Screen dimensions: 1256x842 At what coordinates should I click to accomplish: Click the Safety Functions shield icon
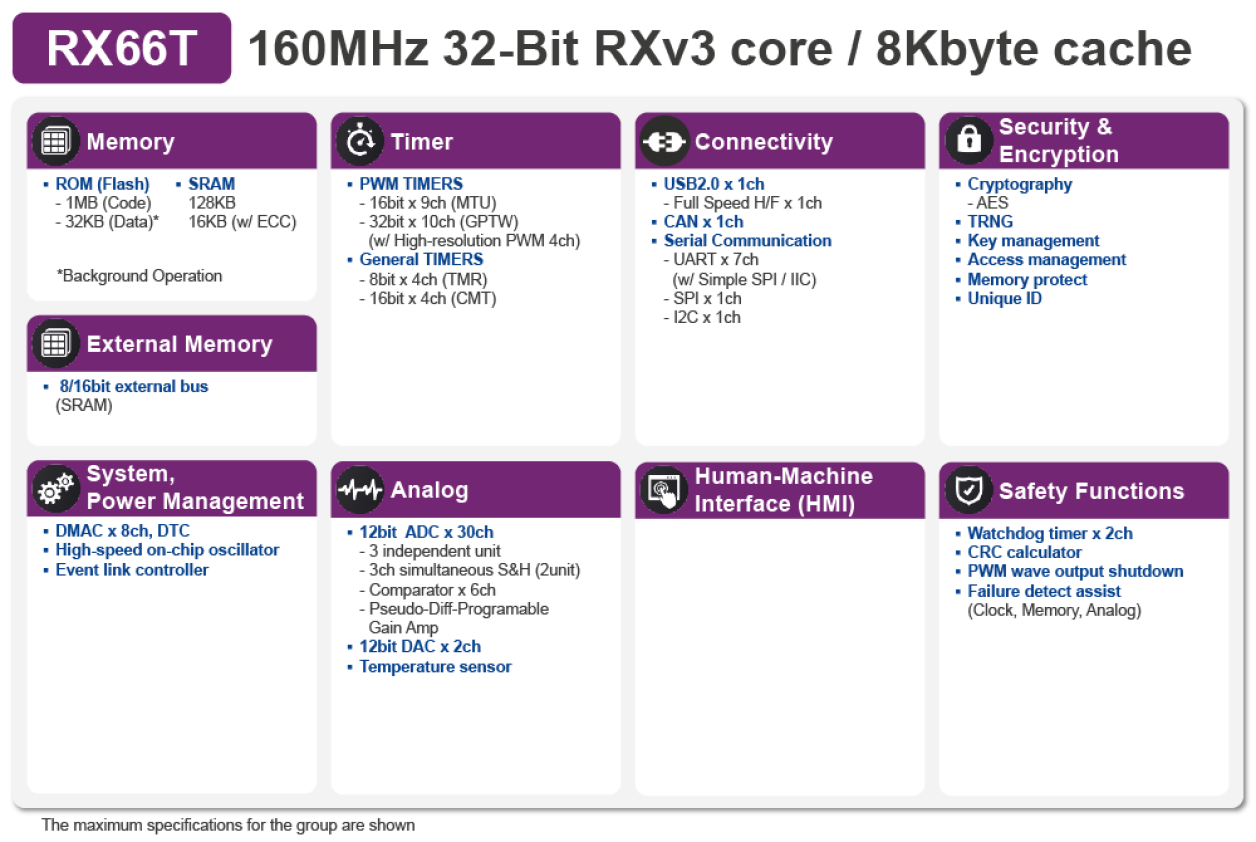pos(967,490)
